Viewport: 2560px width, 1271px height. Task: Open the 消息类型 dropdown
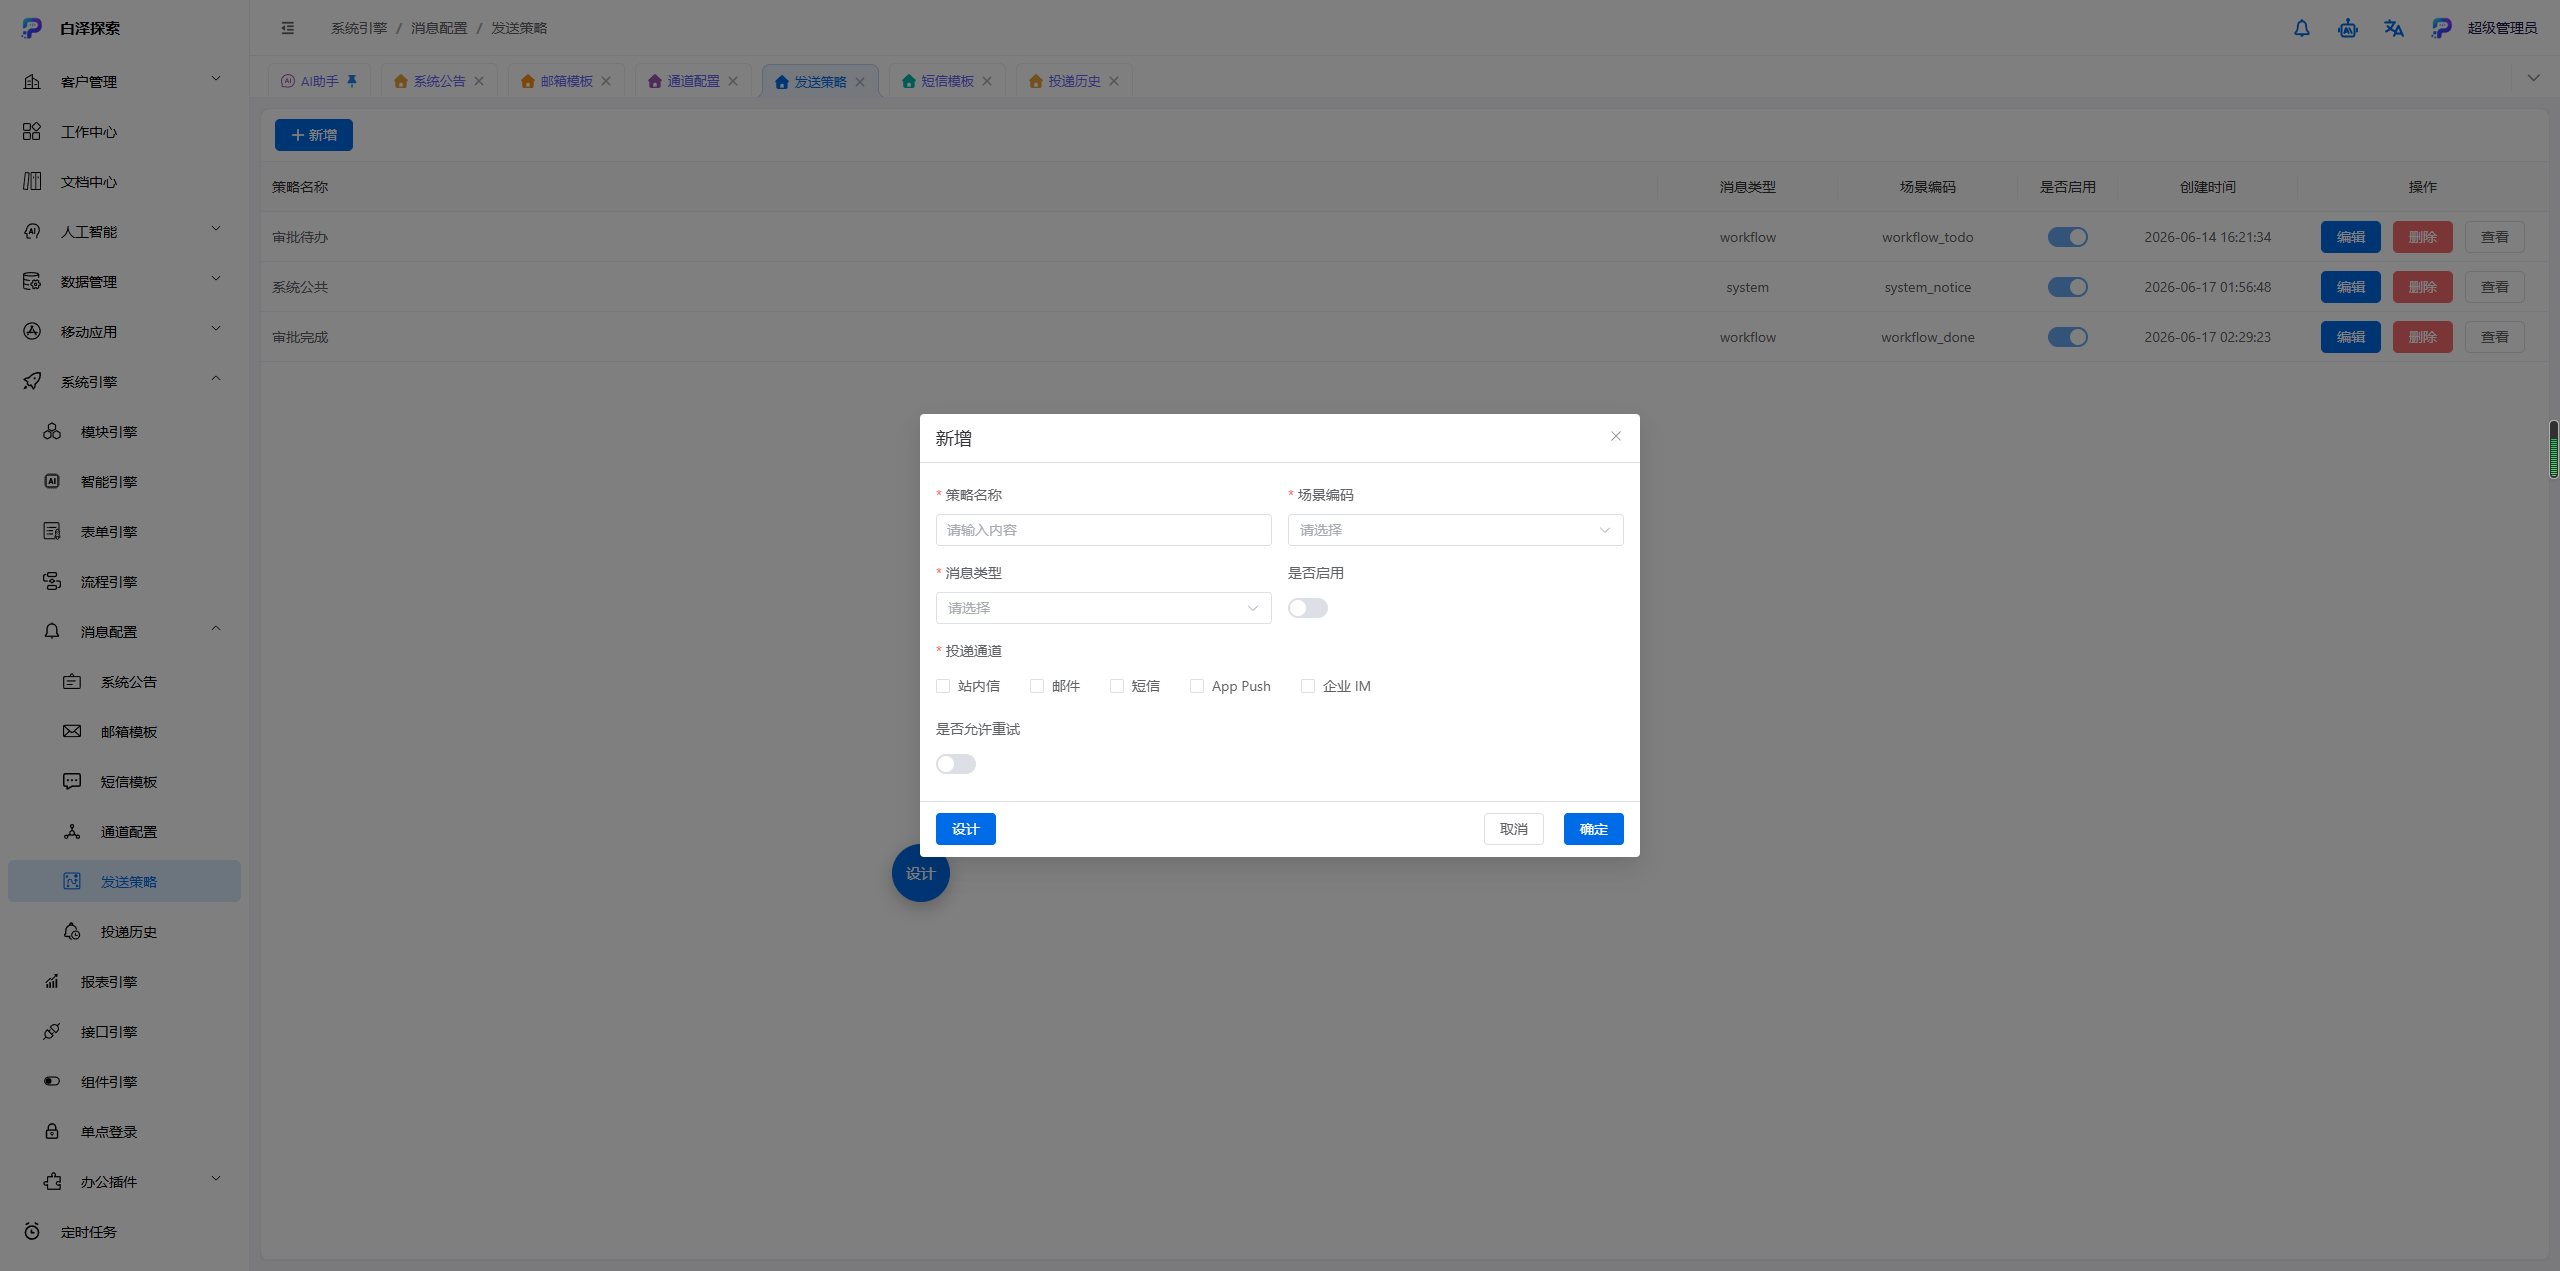1104,608
